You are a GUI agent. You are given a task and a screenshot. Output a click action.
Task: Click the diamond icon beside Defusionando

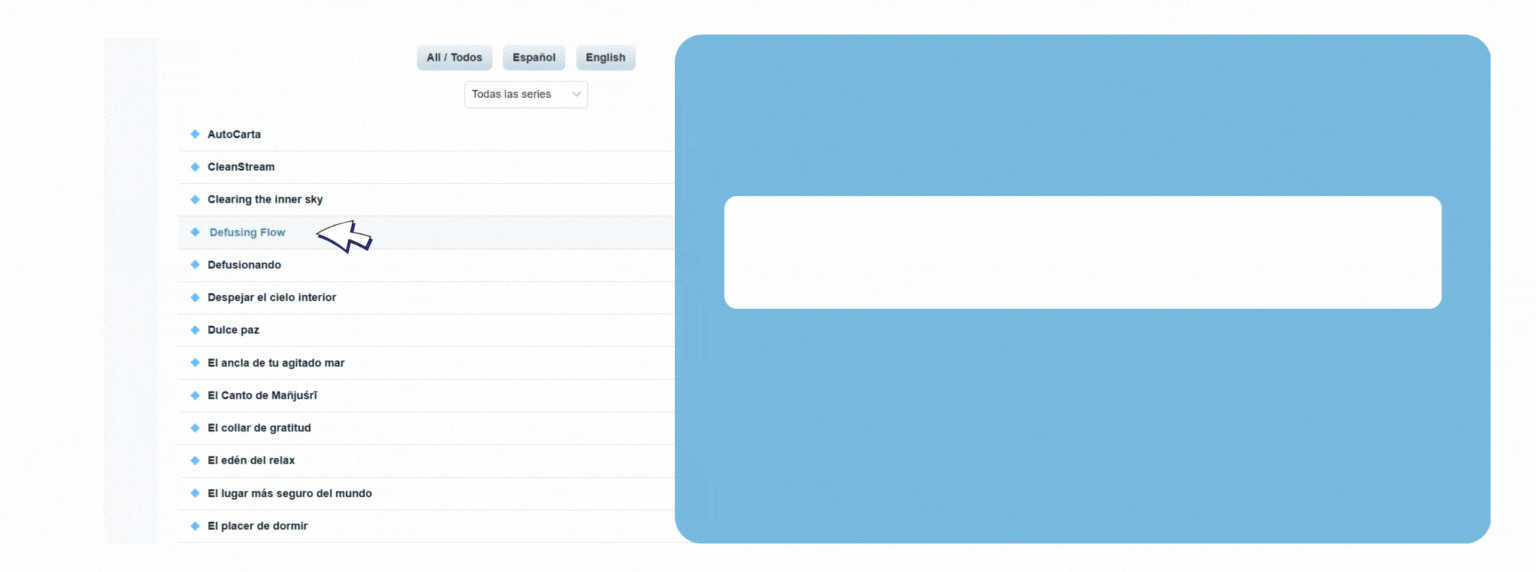[195, 265]
